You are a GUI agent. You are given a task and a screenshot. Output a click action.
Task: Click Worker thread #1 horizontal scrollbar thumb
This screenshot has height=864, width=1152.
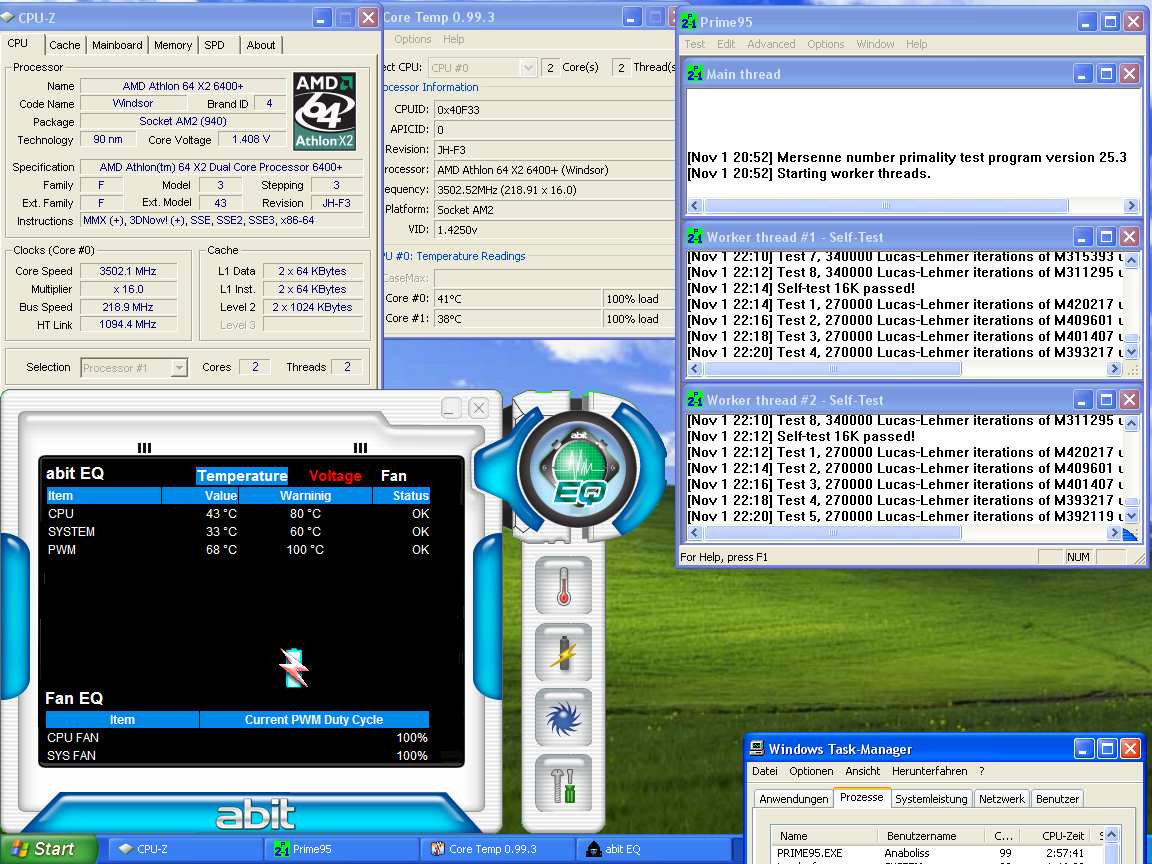(832, 369)
